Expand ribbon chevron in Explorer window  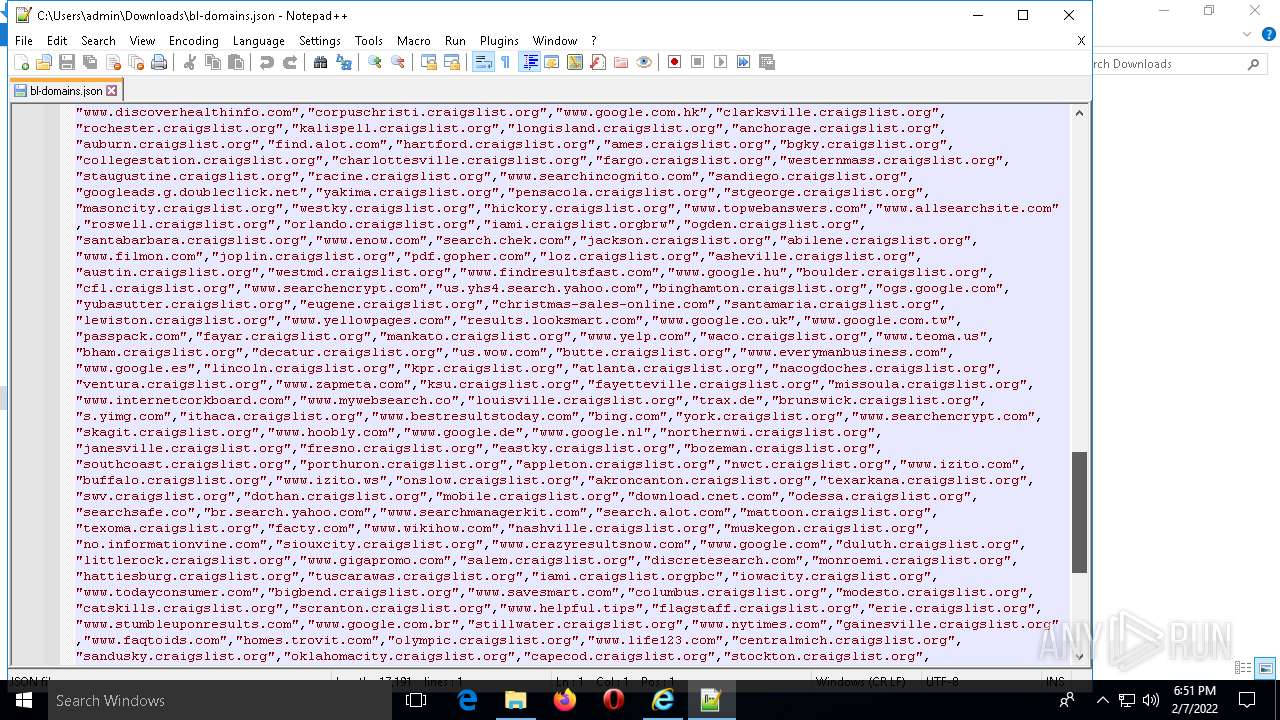(x=1246, y=33)
